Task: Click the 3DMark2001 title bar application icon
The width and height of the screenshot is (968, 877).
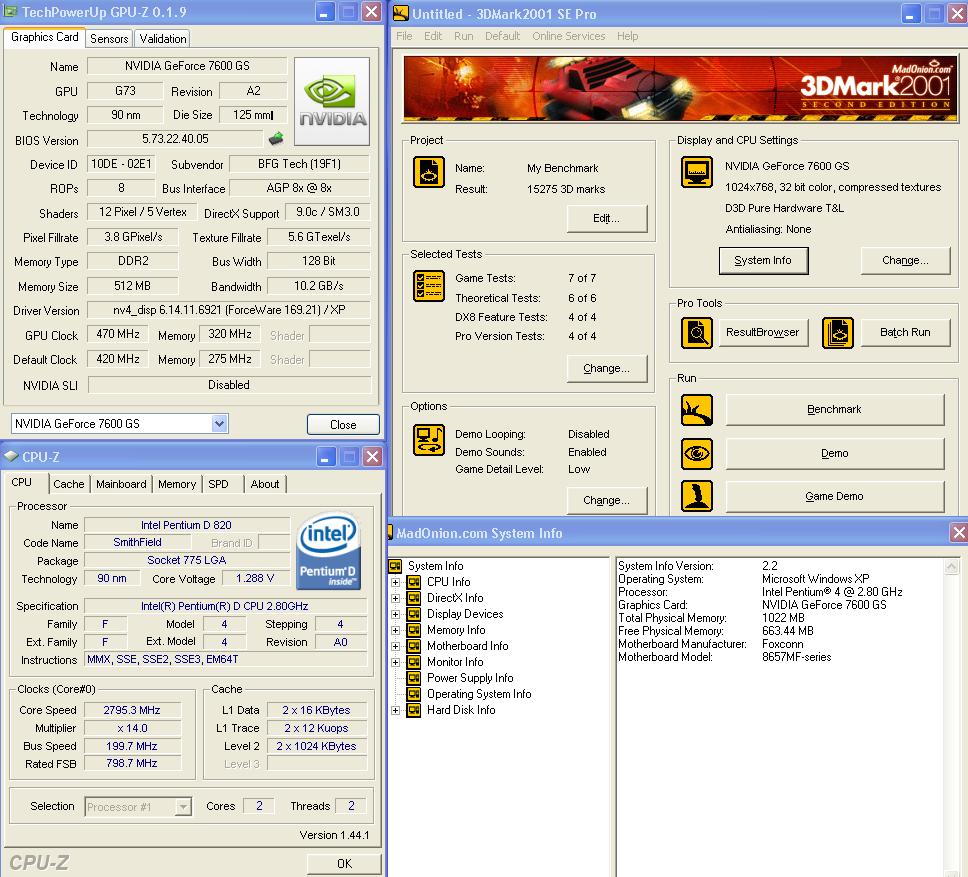Action: click(x=401, y=13)
